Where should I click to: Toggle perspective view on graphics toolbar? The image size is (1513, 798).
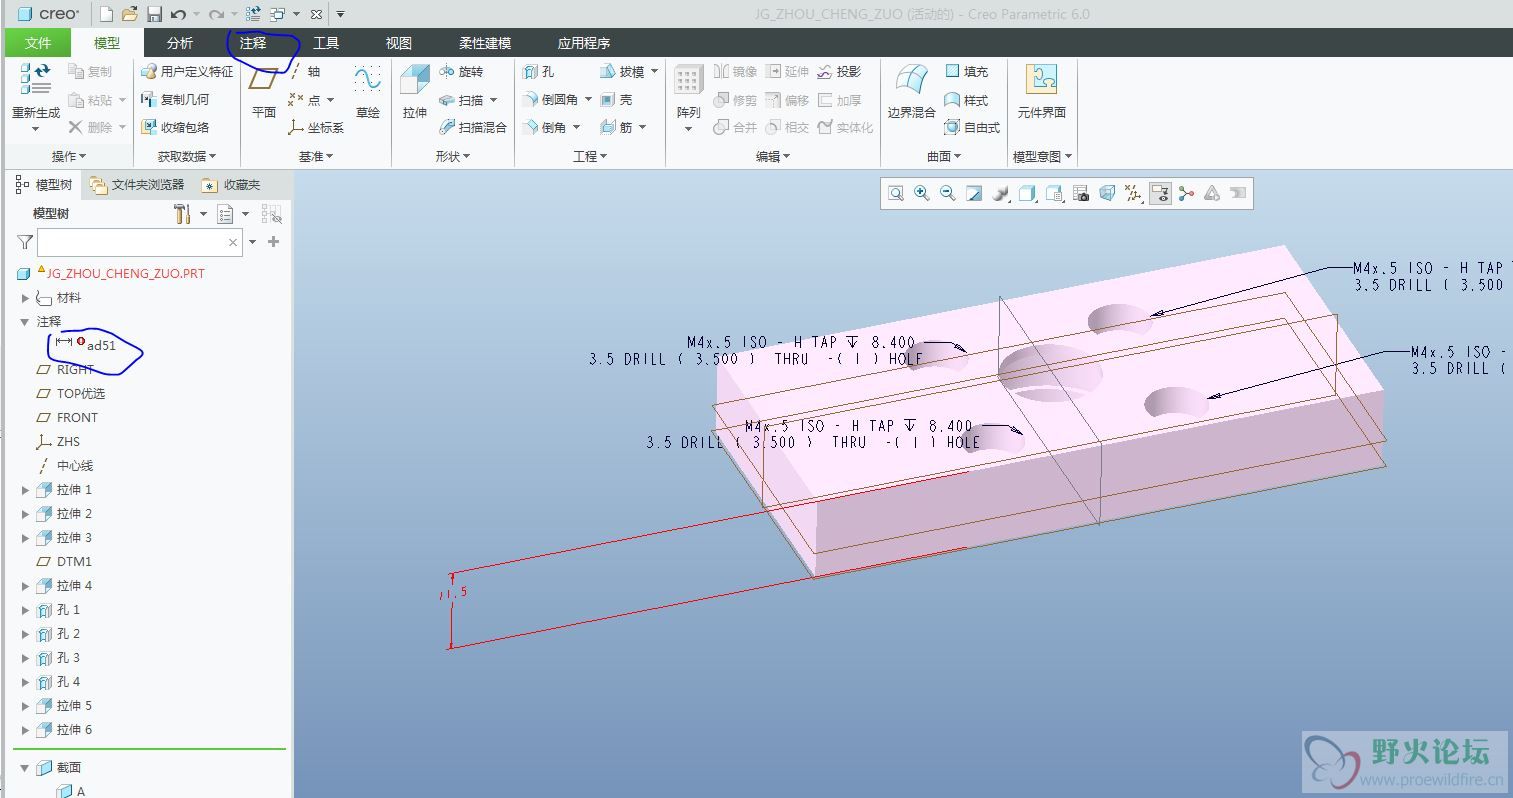(x=1107, y=194)
